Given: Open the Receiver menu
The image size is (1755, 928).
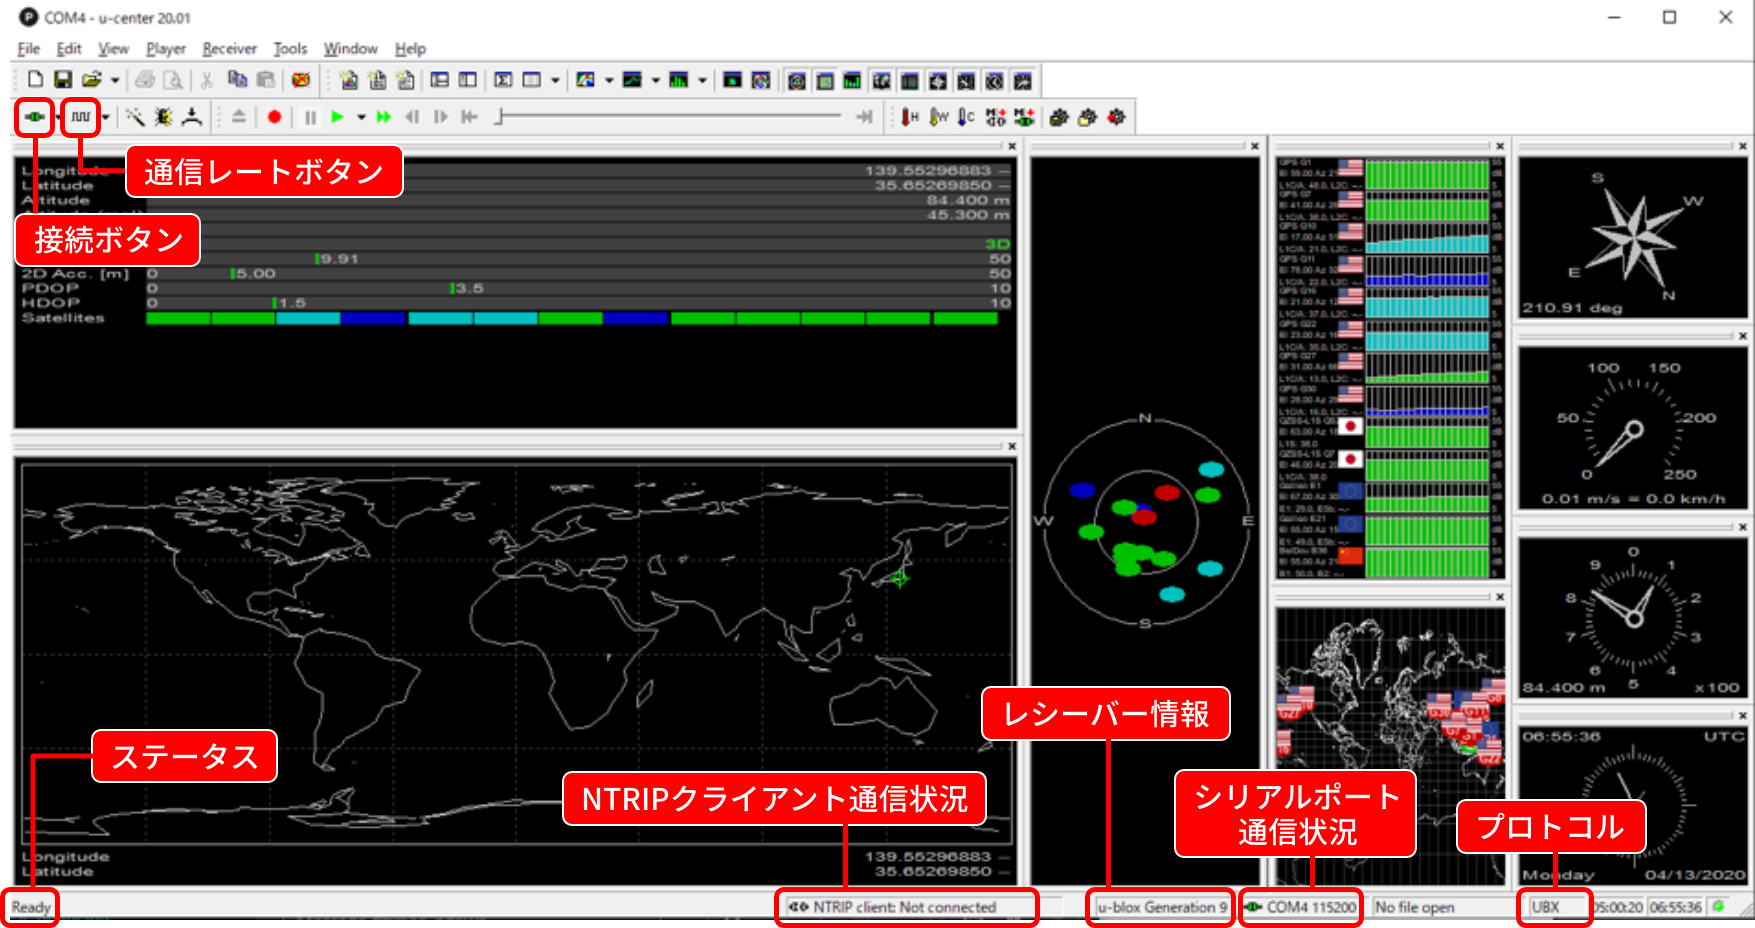Looking at the screenshot, I should point(229,48).
